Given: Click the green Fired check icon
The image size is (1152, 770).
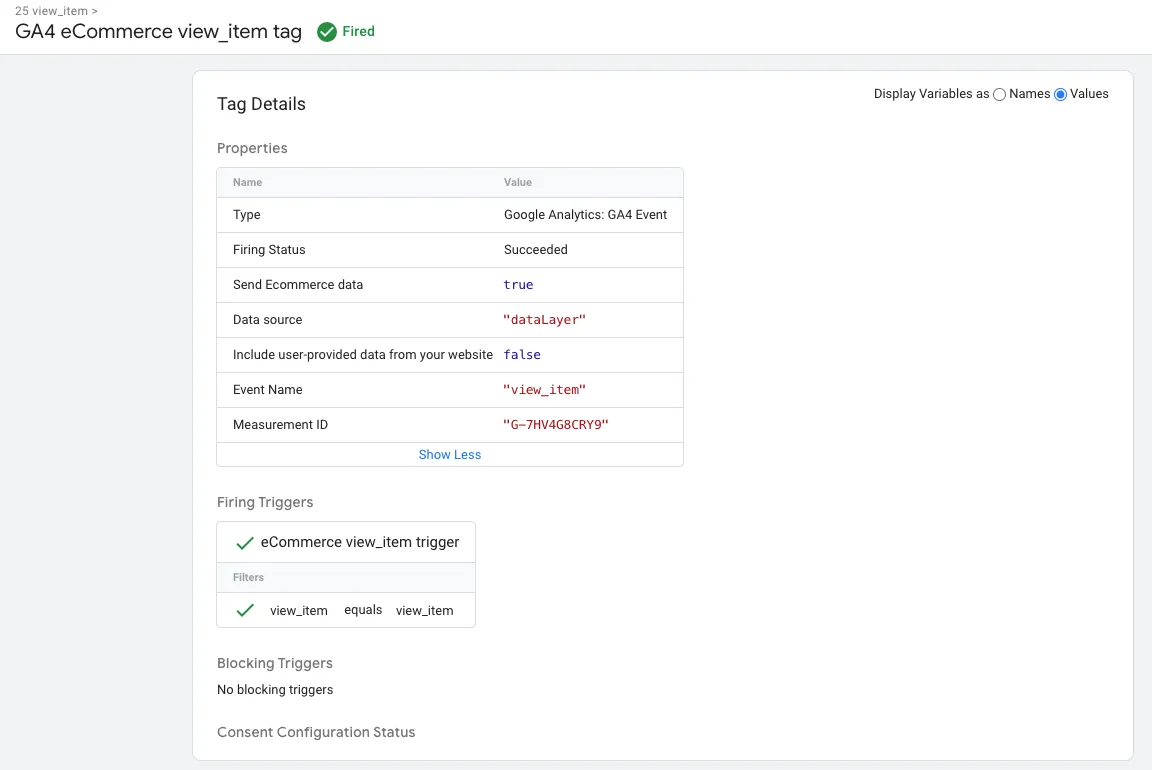Looking at the screenshot, I should [327, 32].
